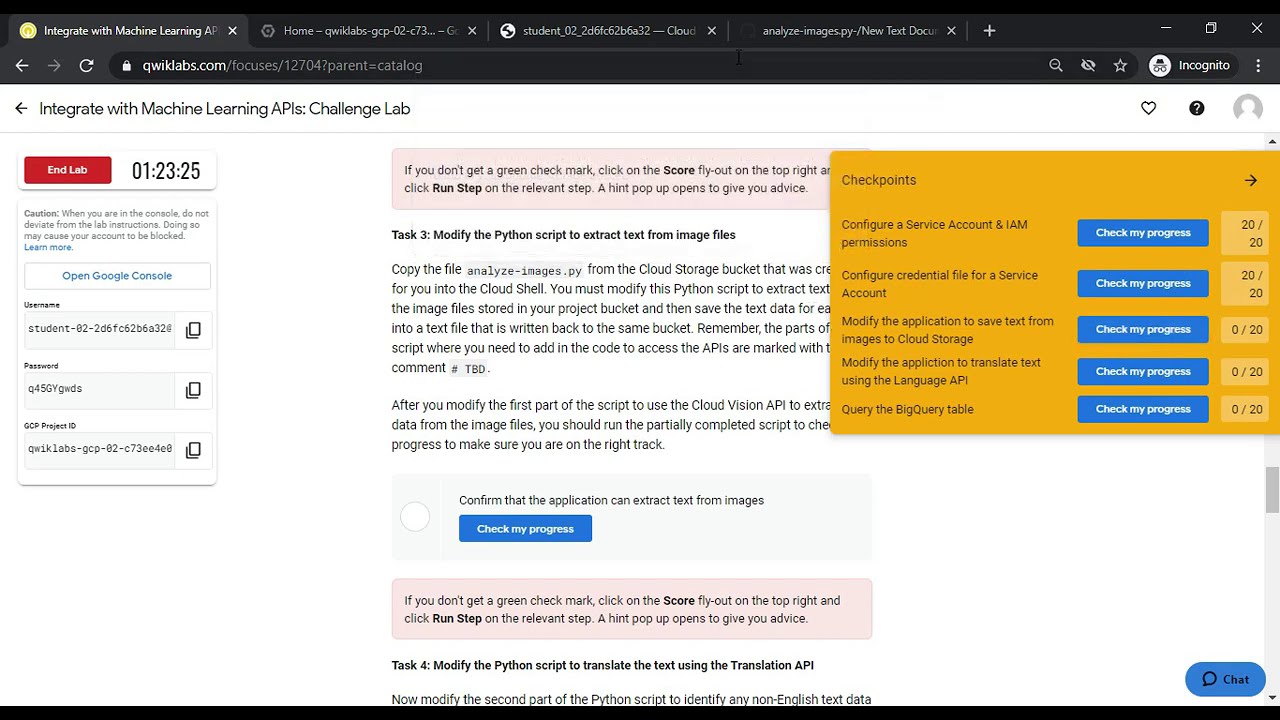
Task: Click the empty status circle for extract text step
Action: pos(415,516)
